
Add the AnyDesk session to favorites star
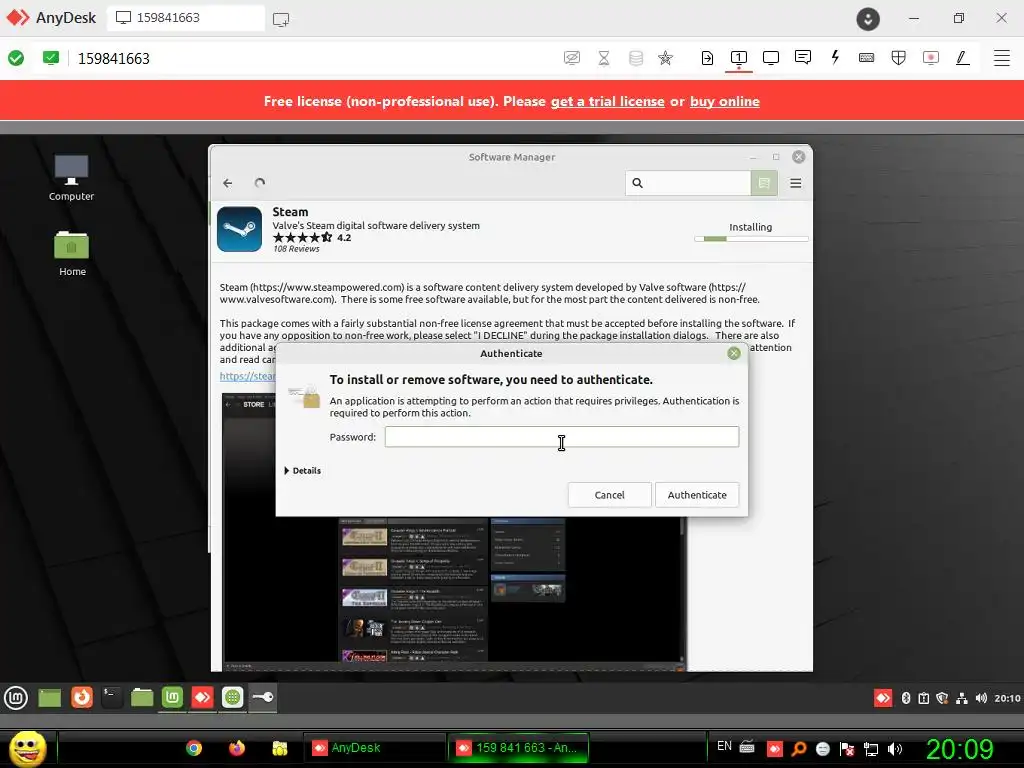pyautogui.click(x=665, y=58)
